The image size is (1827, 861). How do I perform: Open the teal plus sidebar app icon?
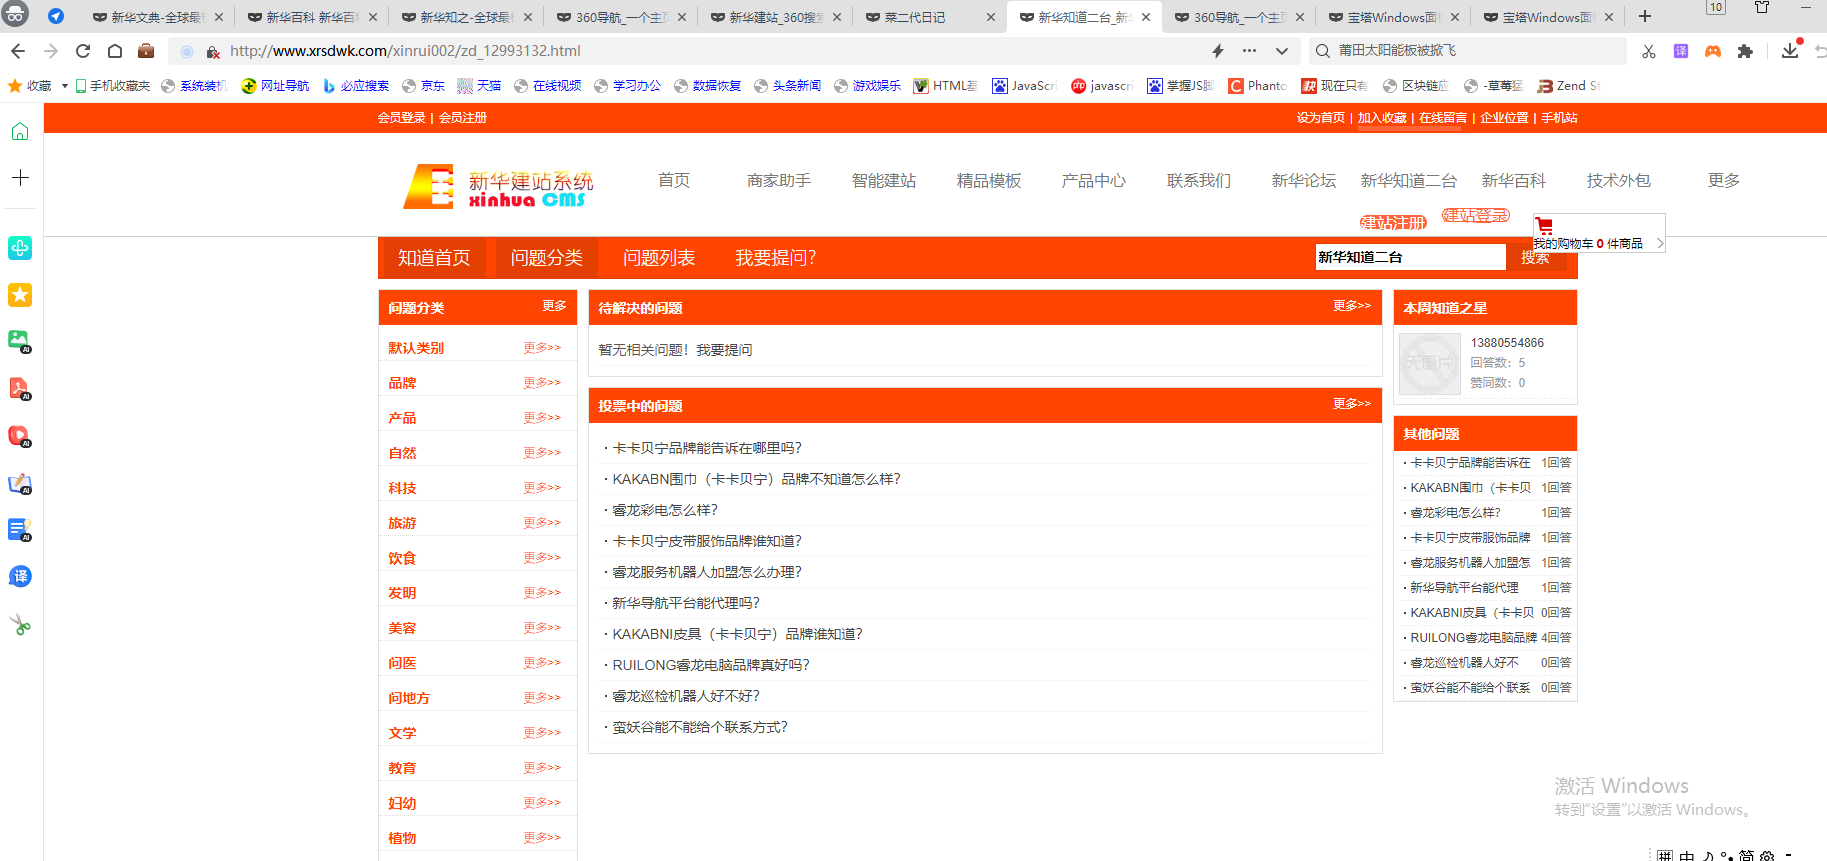click(x=20, y=248)
